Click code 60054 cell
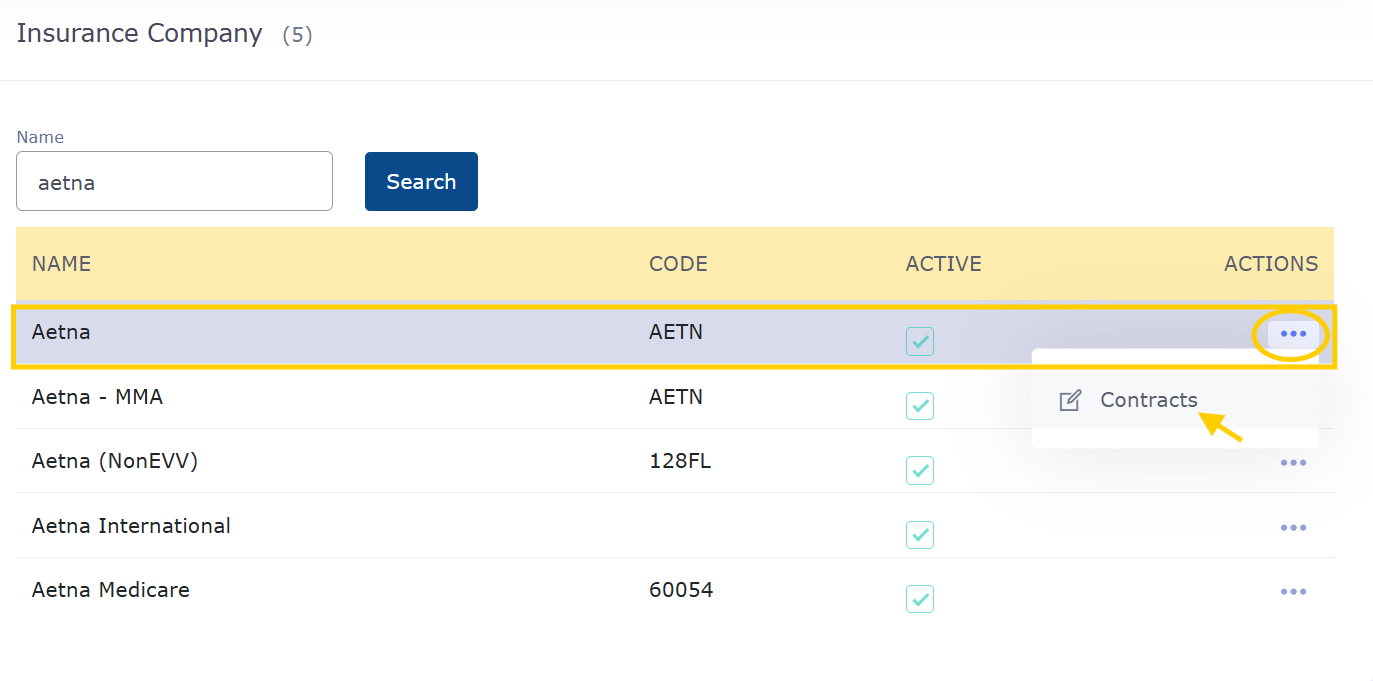This screenshot has width=1373, height=681. pos(681,590)
